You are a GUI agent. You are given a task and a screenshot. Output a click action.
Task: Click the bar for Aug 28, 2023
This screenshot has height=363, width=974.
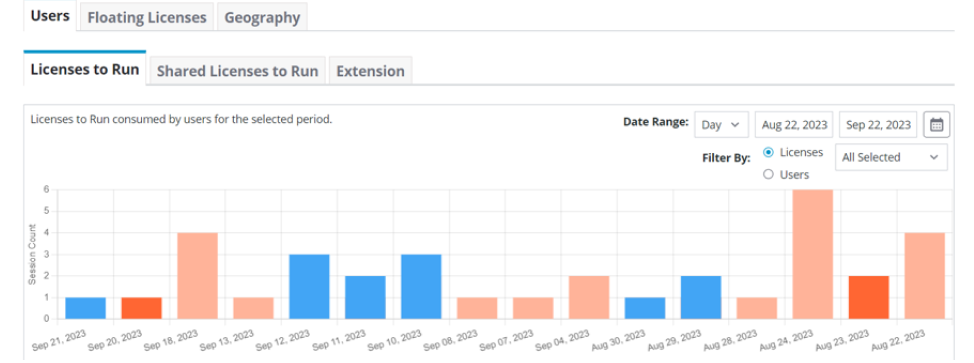[757, 308]
